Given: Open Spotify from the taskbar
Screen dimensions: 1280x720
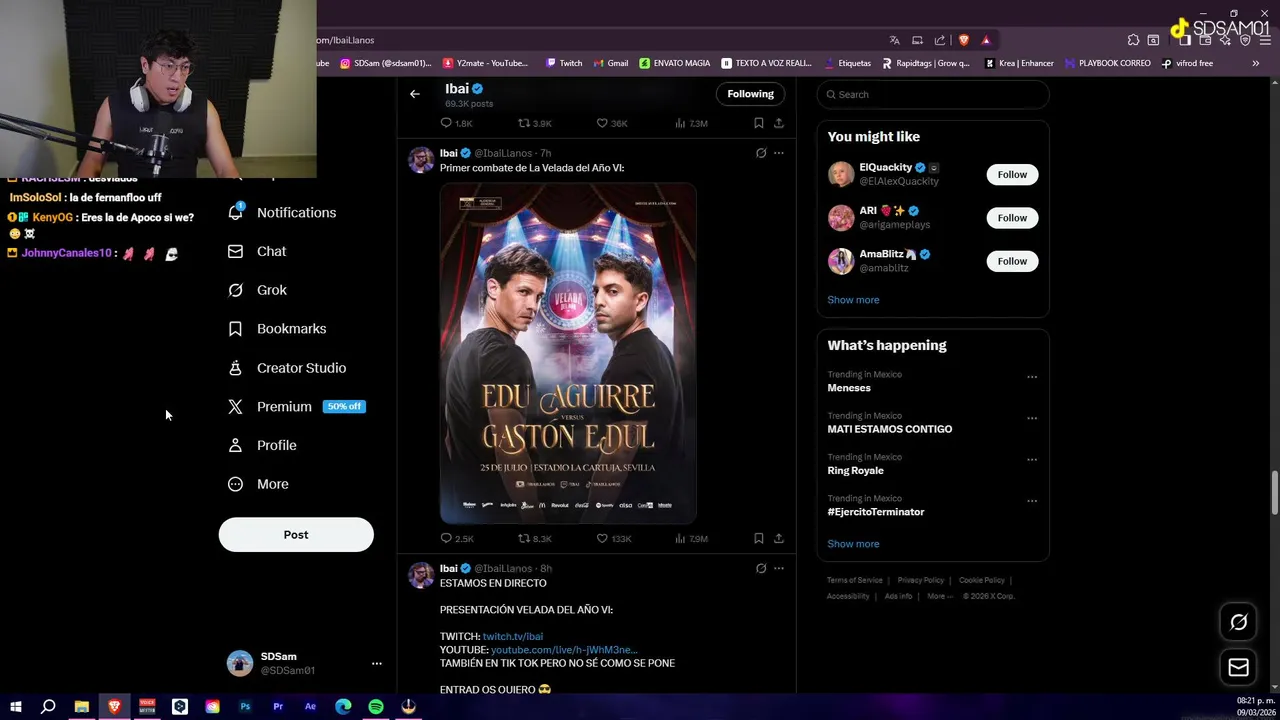Looking at the screenshot, I should (x=376, y=706).
